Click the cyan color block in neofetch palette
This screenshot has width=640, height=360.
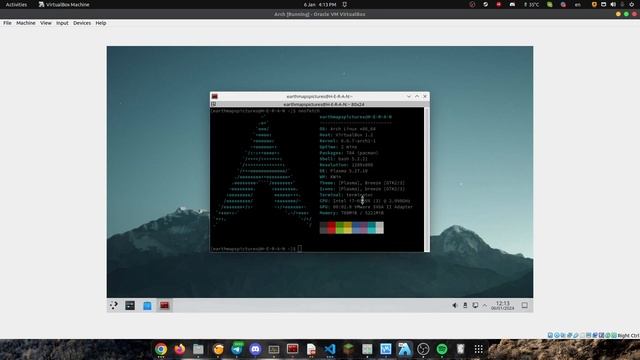[x=371, y=228]
